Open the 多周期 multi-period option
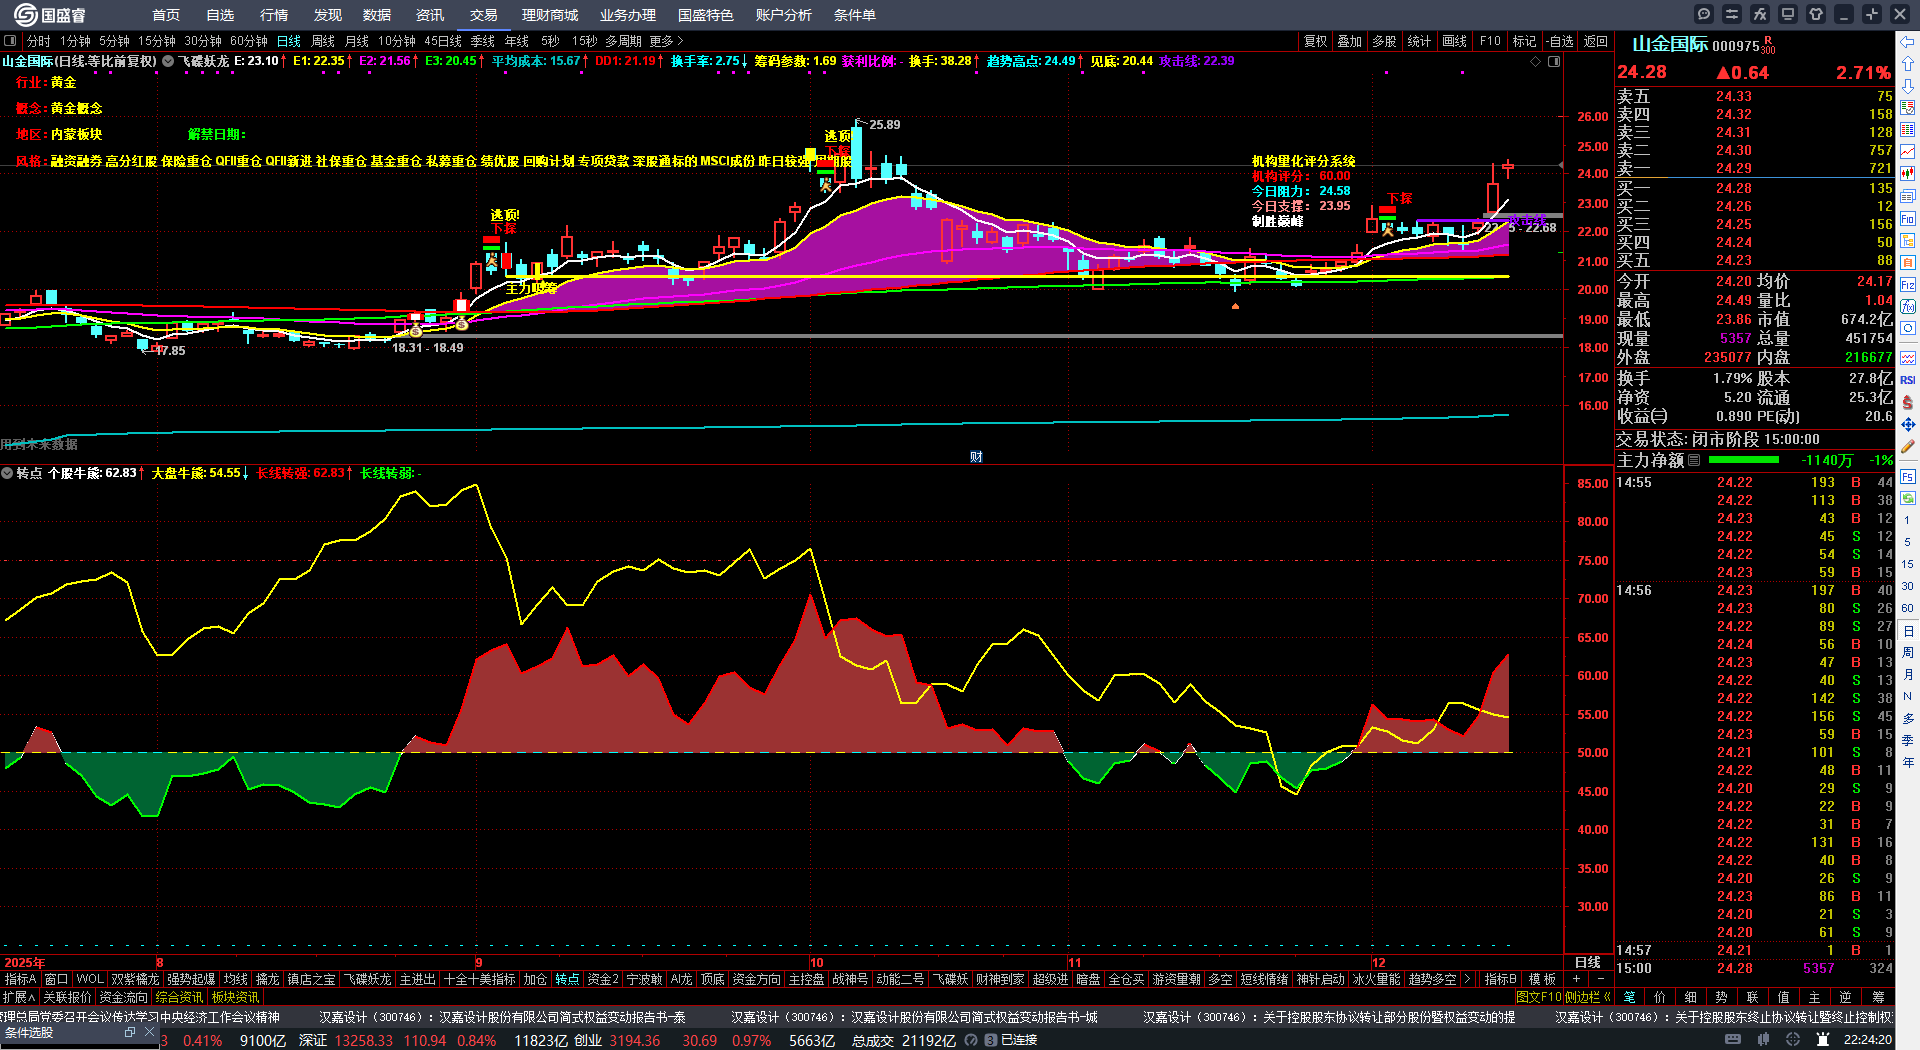 point(623,41)
